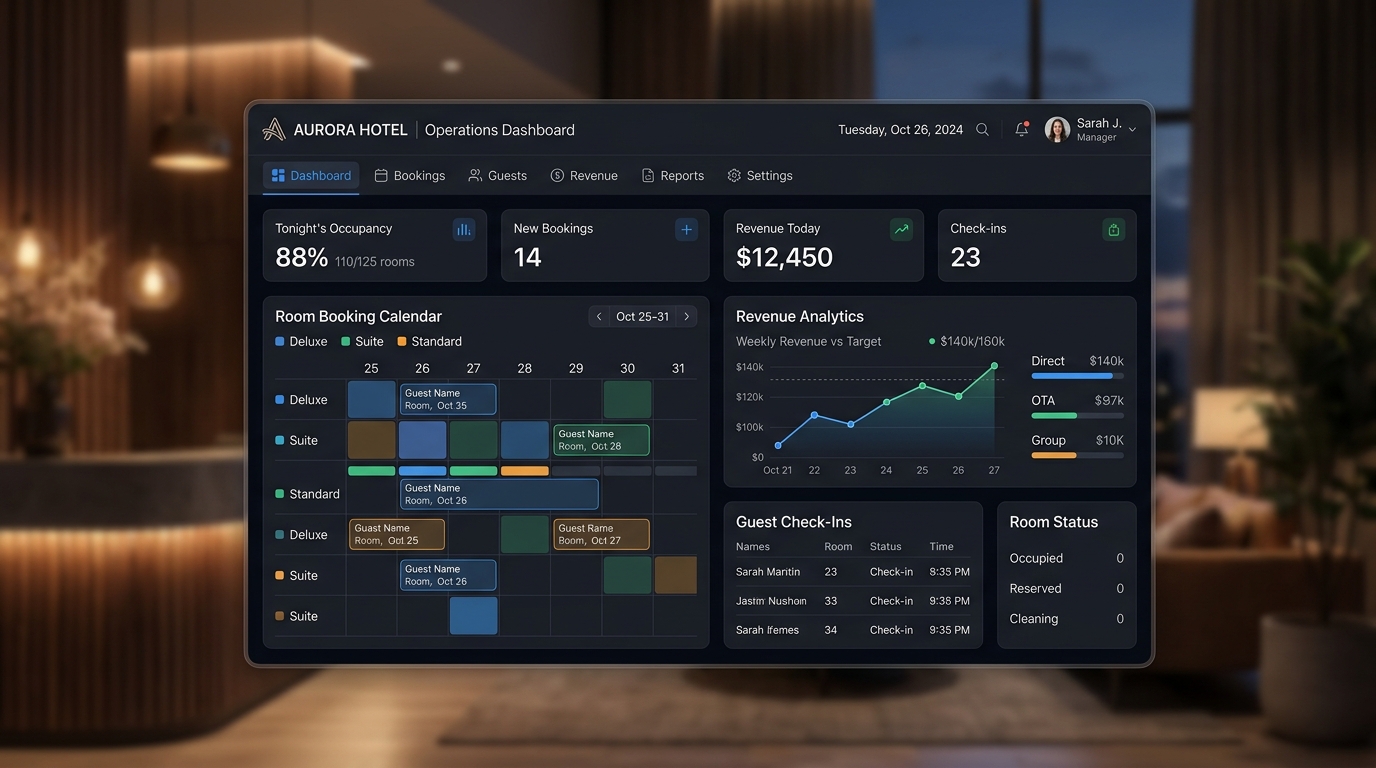The image size is (1376, 768).
Task: Click the Reserved room status row
Action: click(1066, 588)
